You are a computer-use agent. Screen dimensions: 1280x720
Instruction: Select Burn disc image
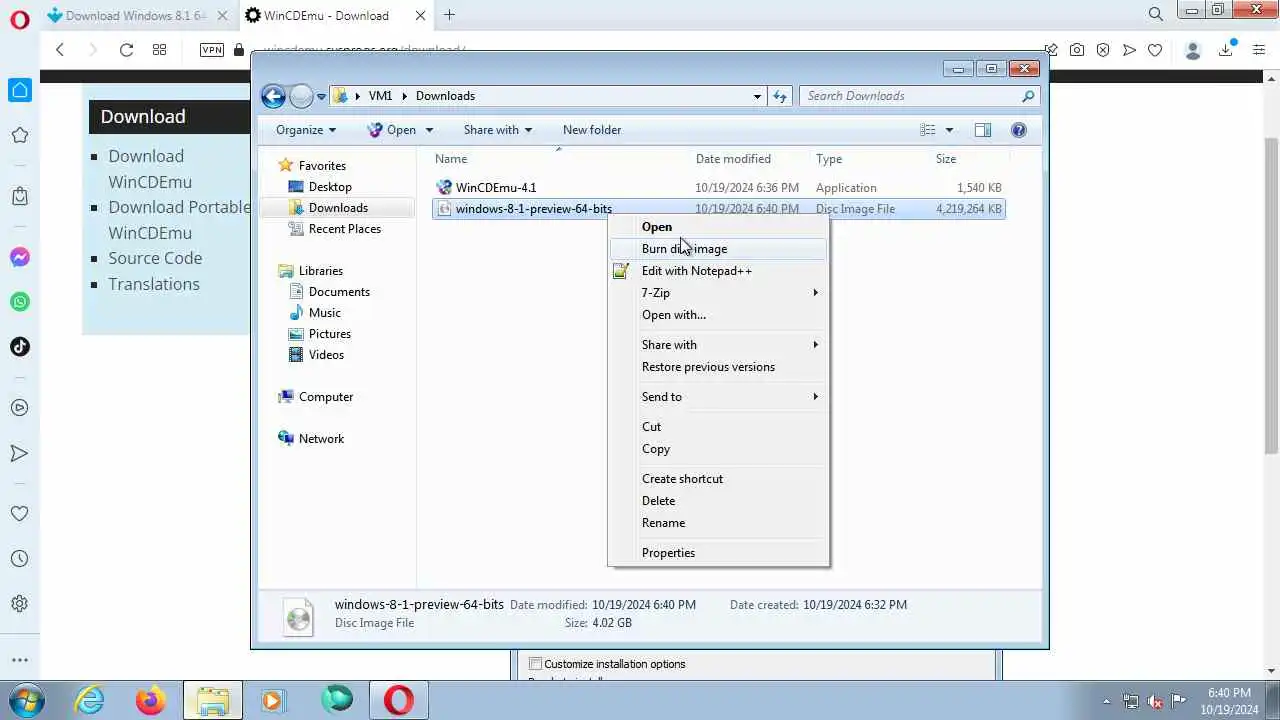[718, 249]
